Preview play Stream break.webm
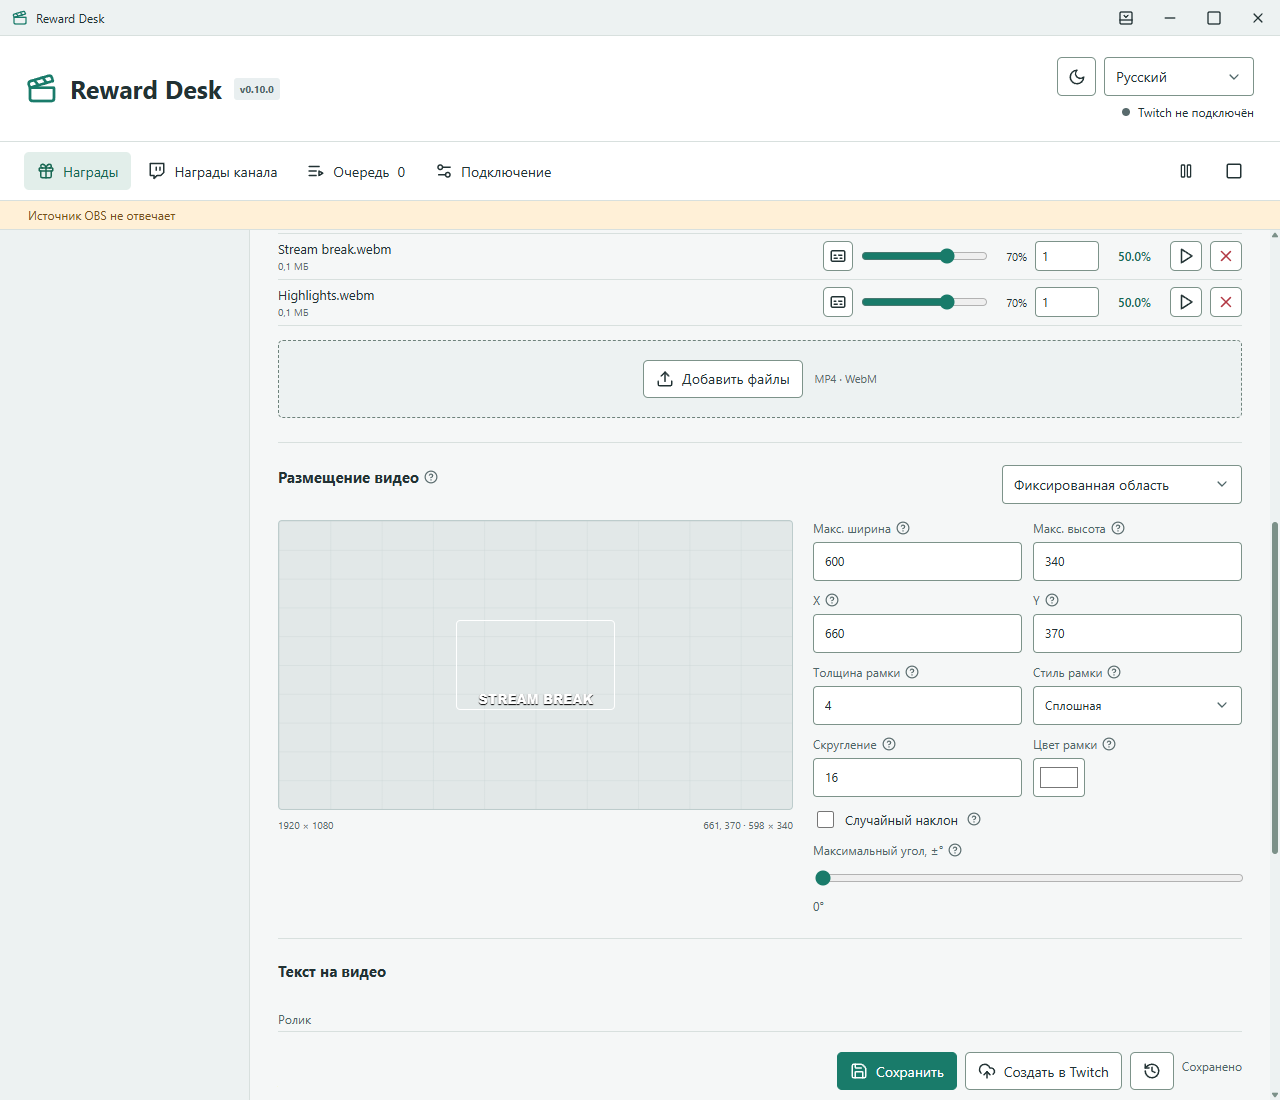Image resolution: width=1280 pixels, height=1100 pixels. pyautogui.click(x=1186, y=256)
